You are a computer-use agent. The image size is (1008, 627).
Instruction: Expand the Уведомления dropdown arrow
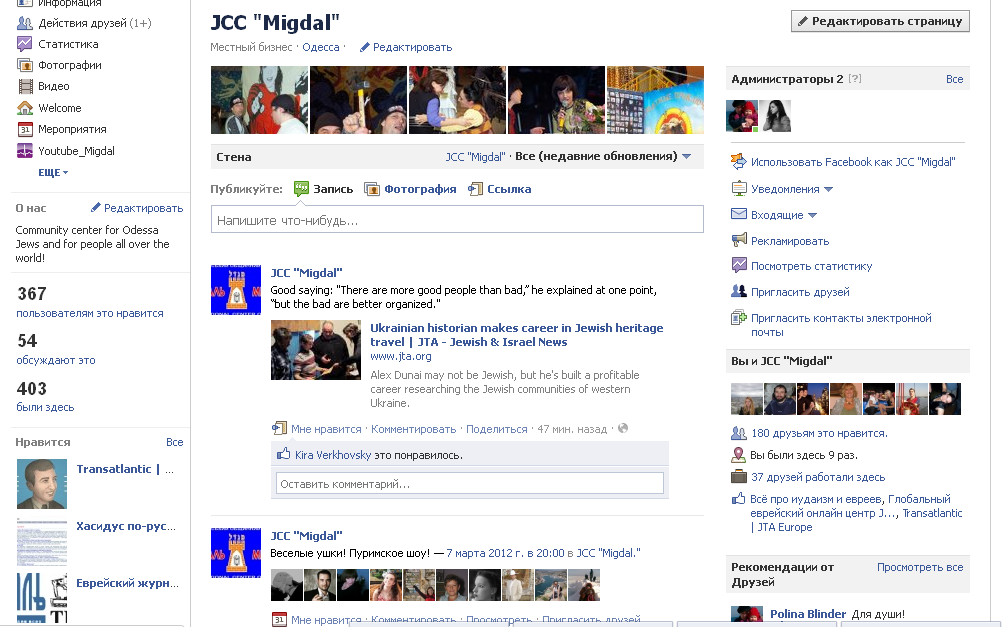pyautogui.click(x=828, y=189)
